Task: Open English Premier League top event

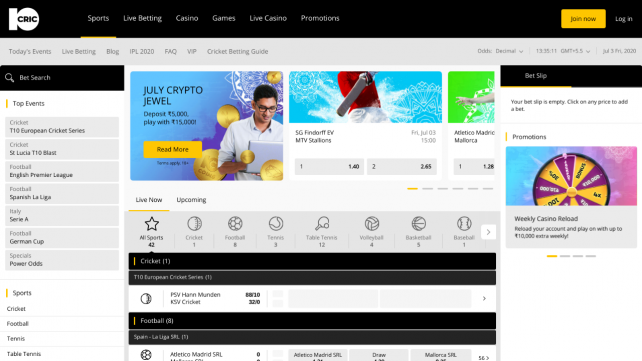Action: click(x=62, y=171)
